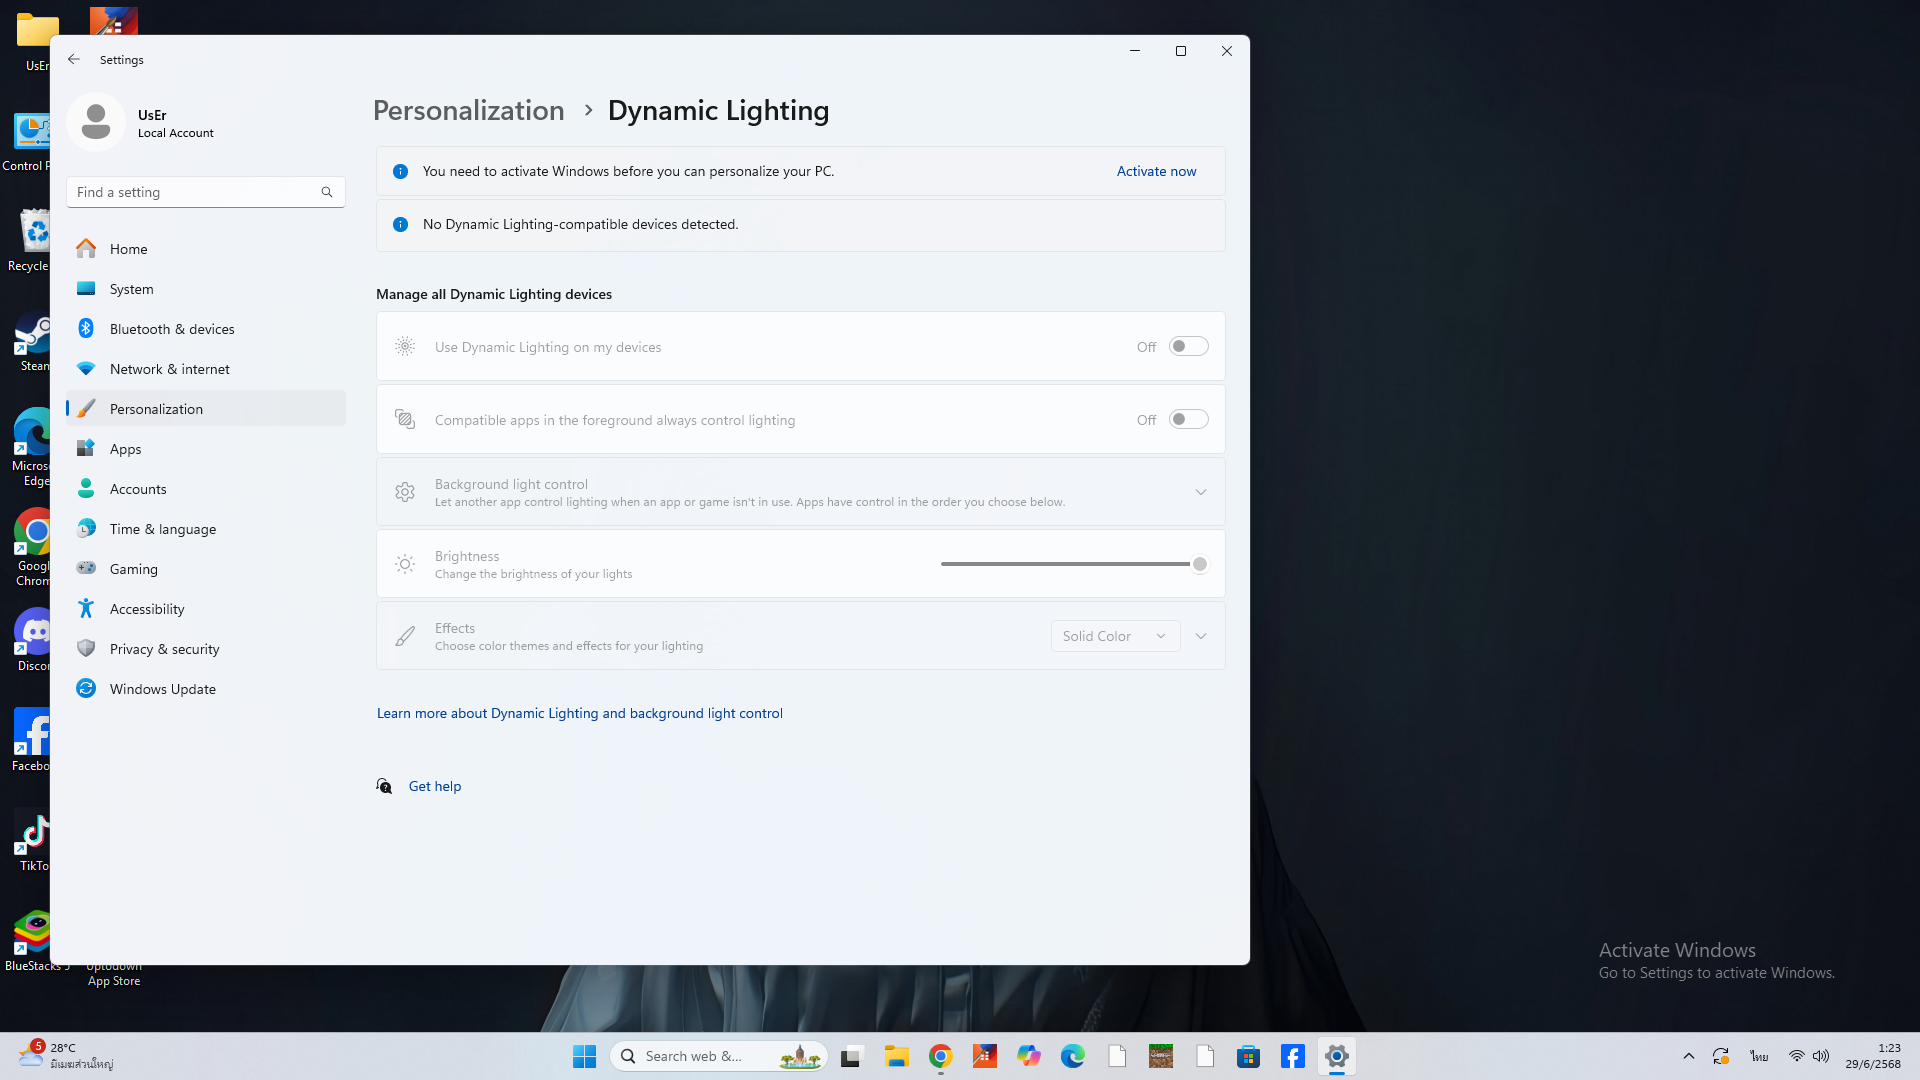Click the No compatible devices detected notice
This screenshot has width=1920, height=1080.
click(800, 225)
